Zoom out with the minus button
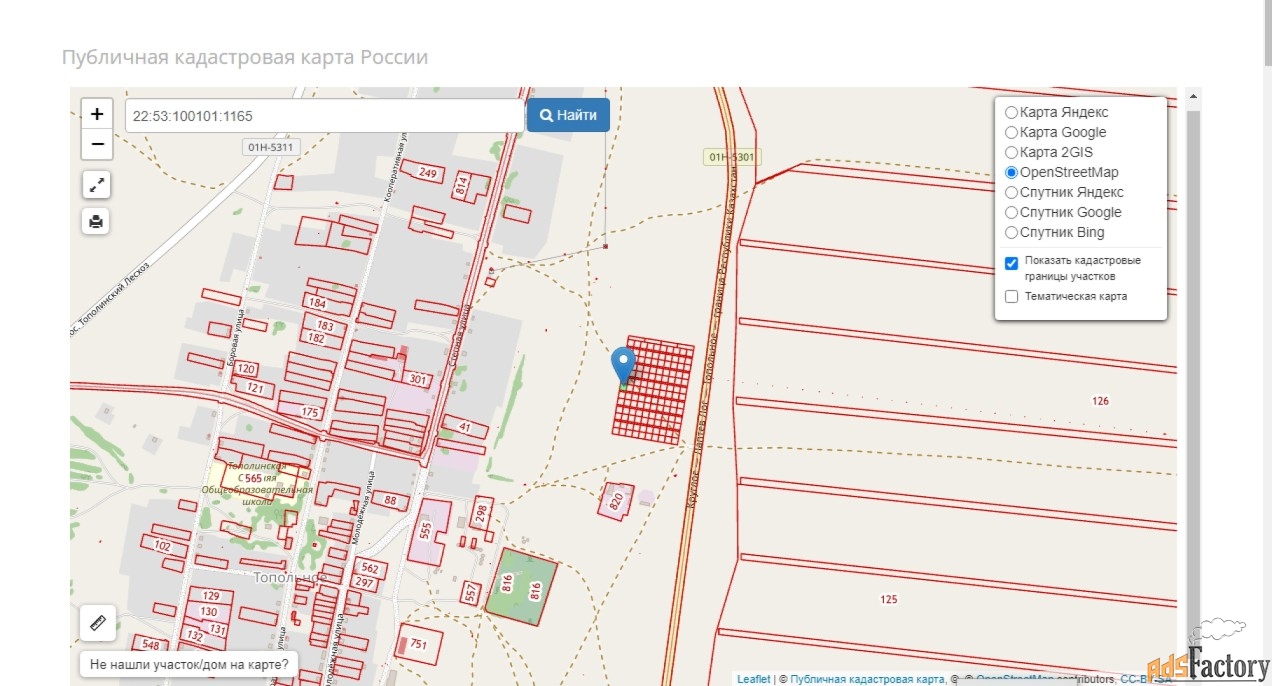The width and height of the screenshot is (1272, 686). (97, 144)
